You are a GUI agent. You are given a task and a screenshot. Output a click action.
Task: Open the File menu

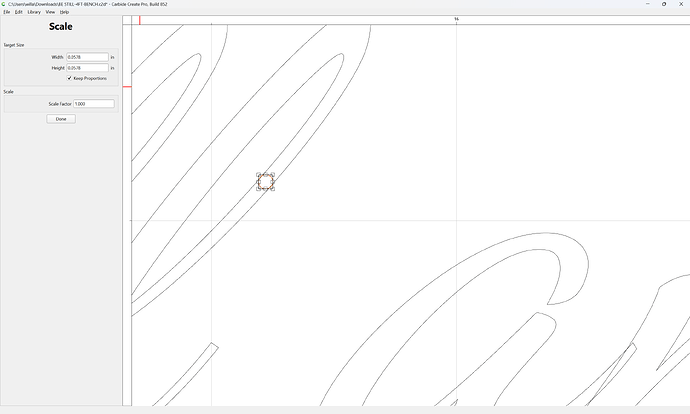pos(7,12)
